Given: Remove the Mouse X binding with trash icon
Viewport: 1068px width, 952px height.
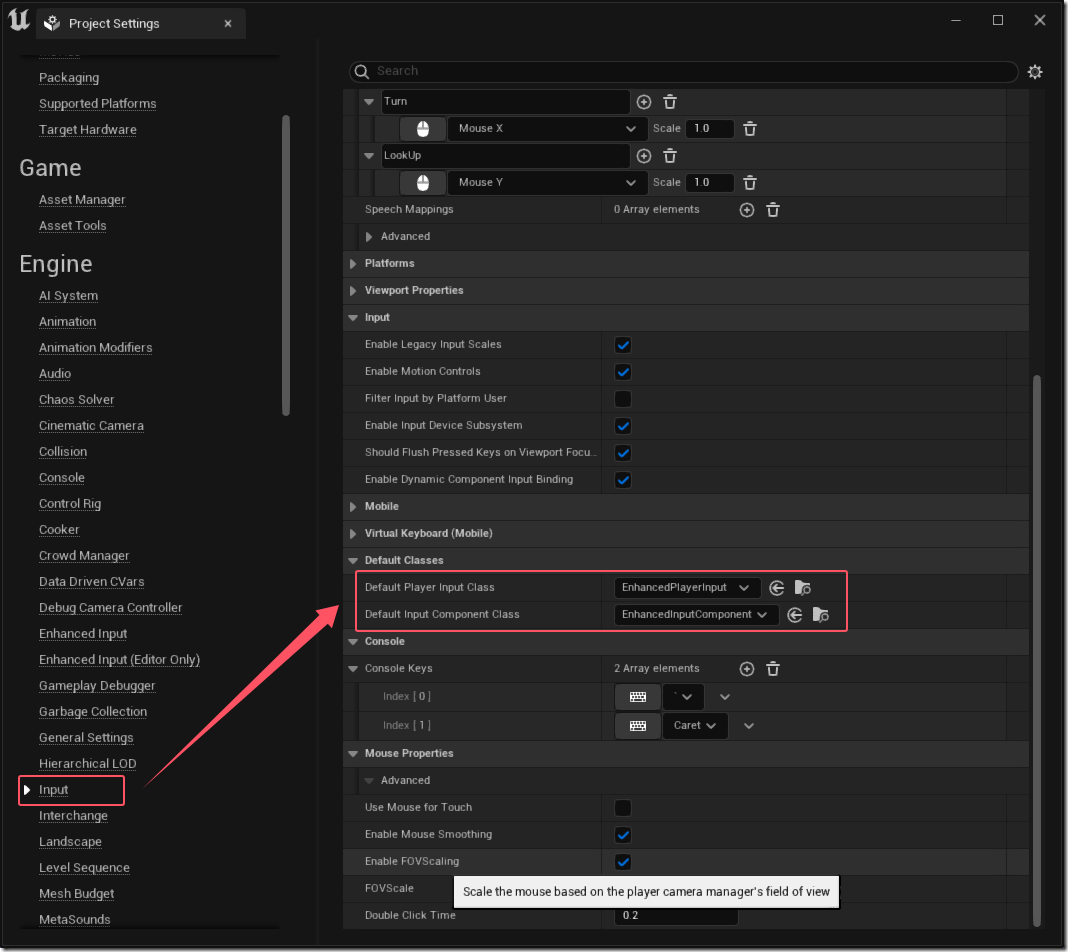Looking at the screenshot, I should (750, 129).
